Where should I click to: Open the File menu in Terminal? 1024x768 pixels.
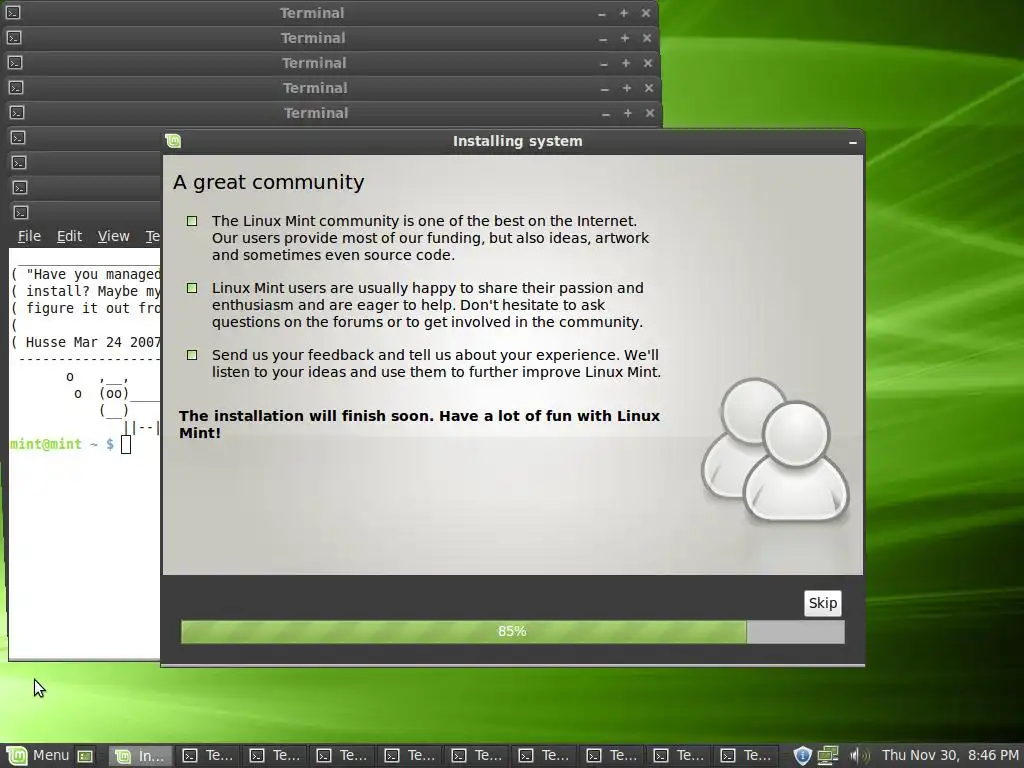tap(29, 236)
